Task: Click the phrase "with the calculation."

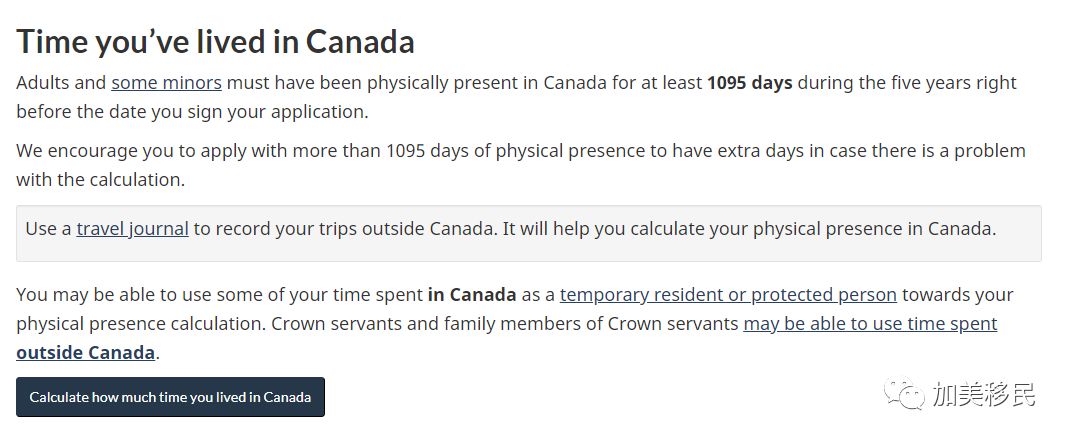Action: pyautogui.click(x=100, y=181)
